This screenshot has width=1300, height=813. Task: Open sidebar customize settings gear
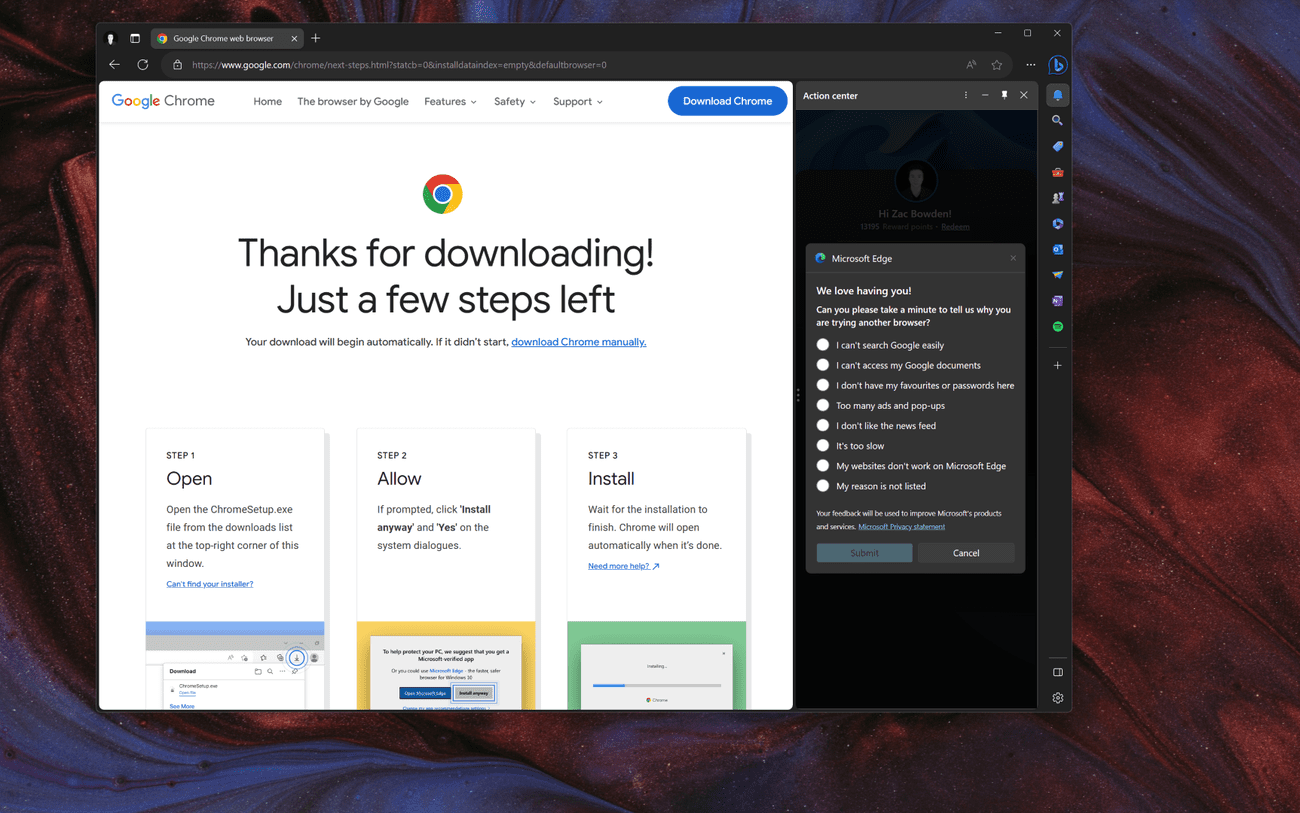1057,697
